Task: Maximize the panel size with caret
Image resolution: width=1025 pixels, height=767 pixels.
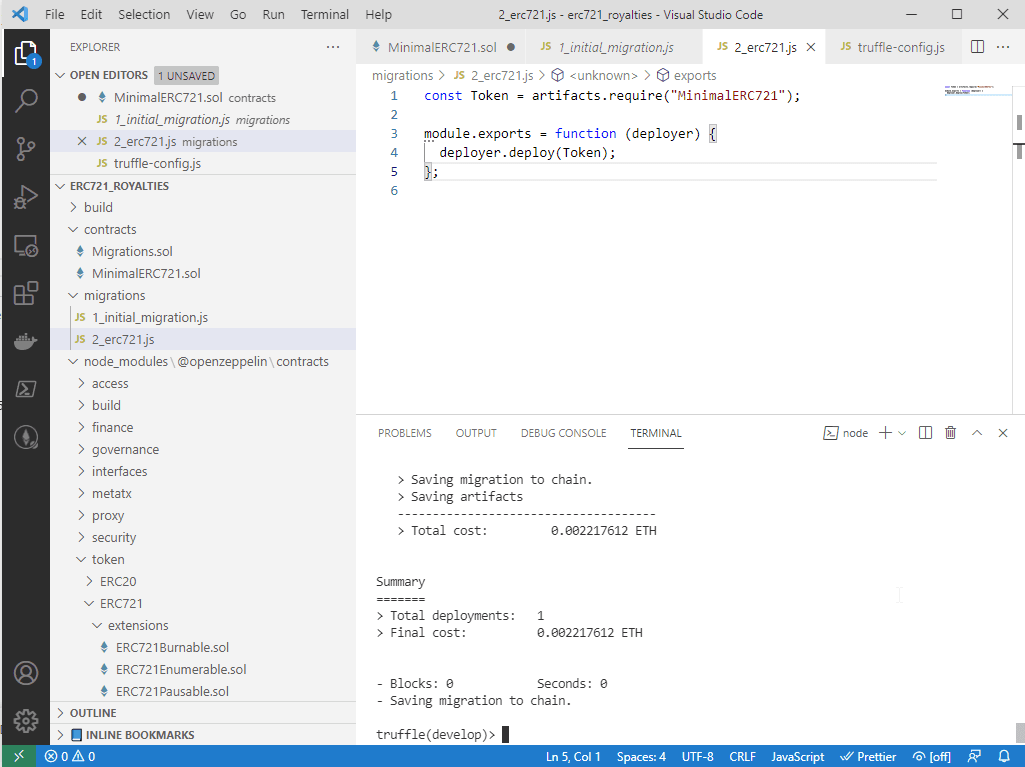Action: click(x=977, y=433)
